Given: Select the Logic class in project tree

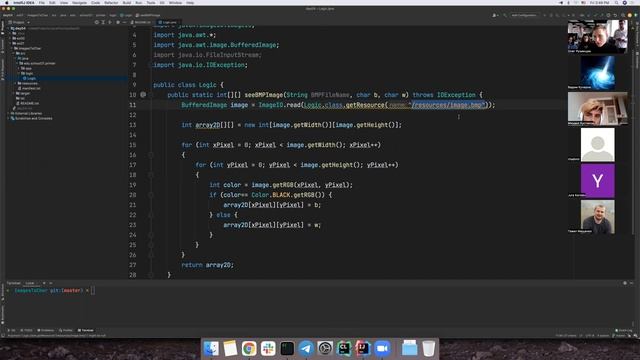Looking at the screenshot, I should pyautogui.click(x=30, y=78).
